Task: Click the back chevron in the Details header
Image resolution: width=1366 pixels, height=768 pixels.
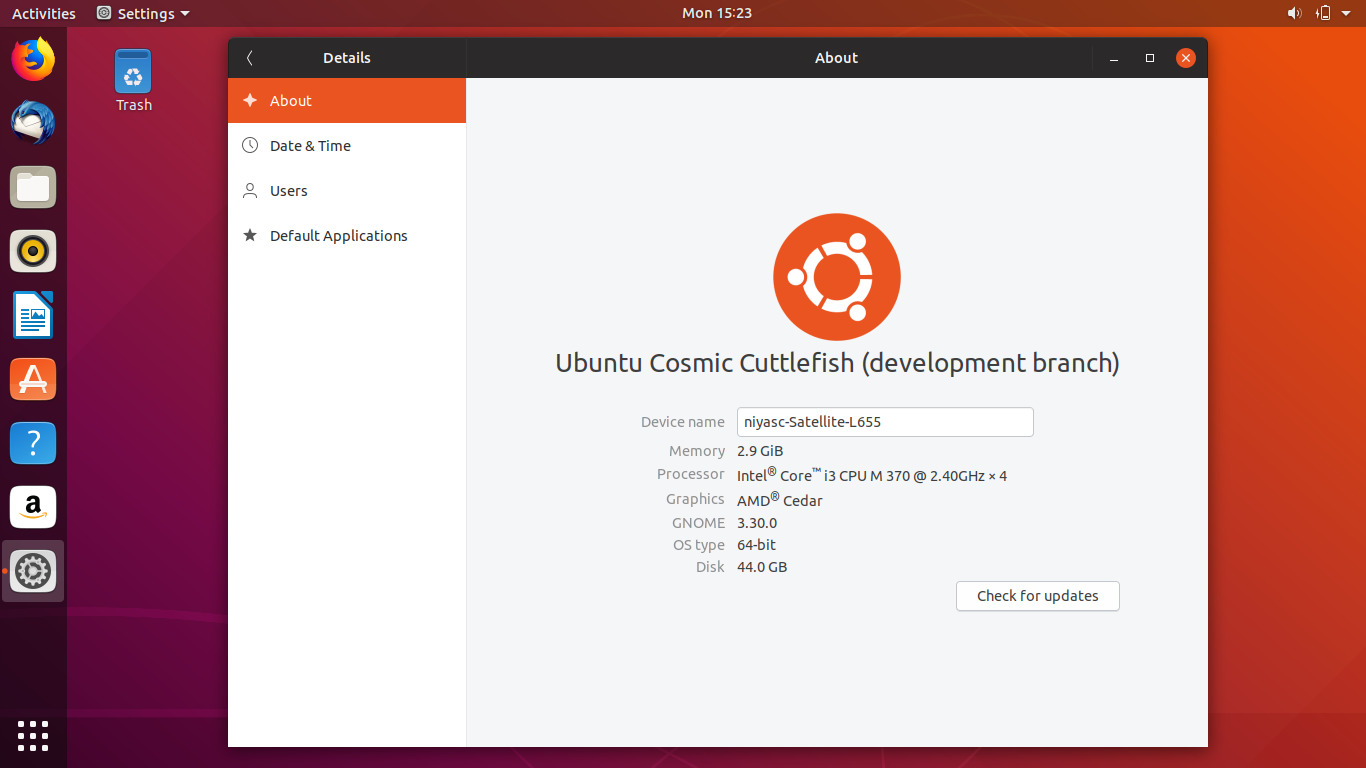Action: coord(249,57)
